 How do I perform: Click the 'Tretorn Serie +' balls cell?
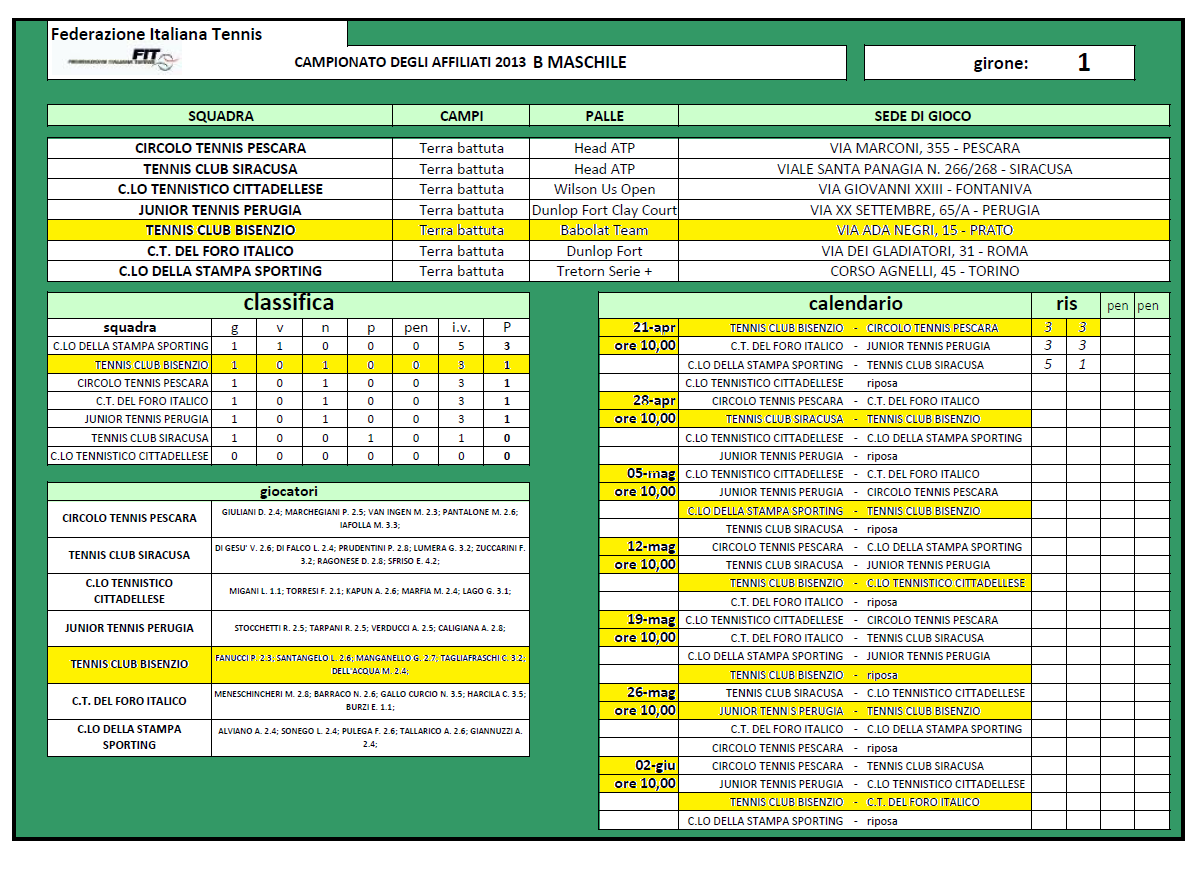click(x=604, y=271)
